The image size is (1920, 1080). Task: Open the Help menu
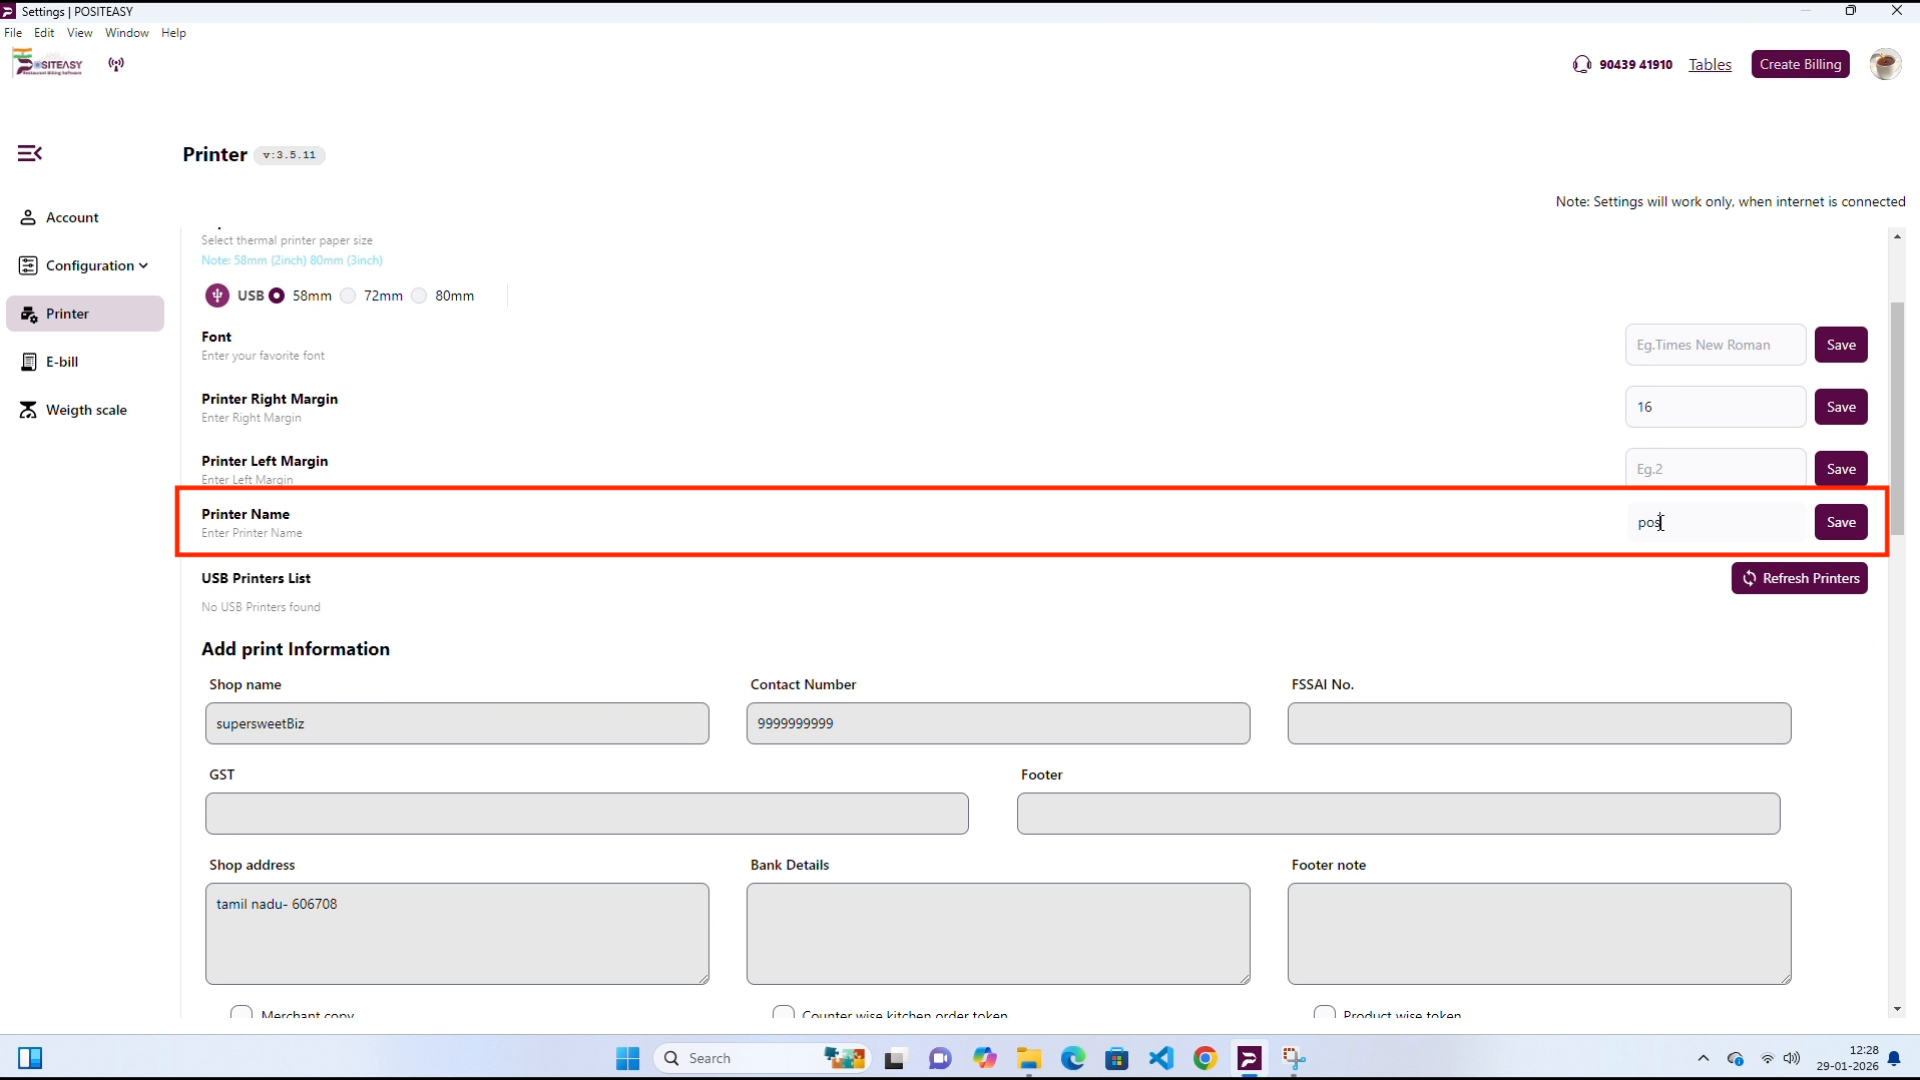[173, 33]
